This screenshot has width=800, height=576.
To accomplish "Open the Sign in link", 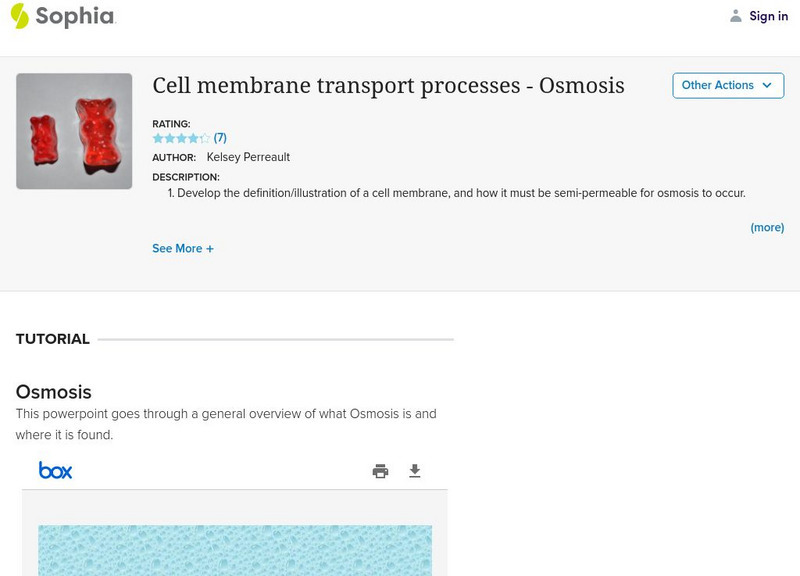I will click(769, 16).
